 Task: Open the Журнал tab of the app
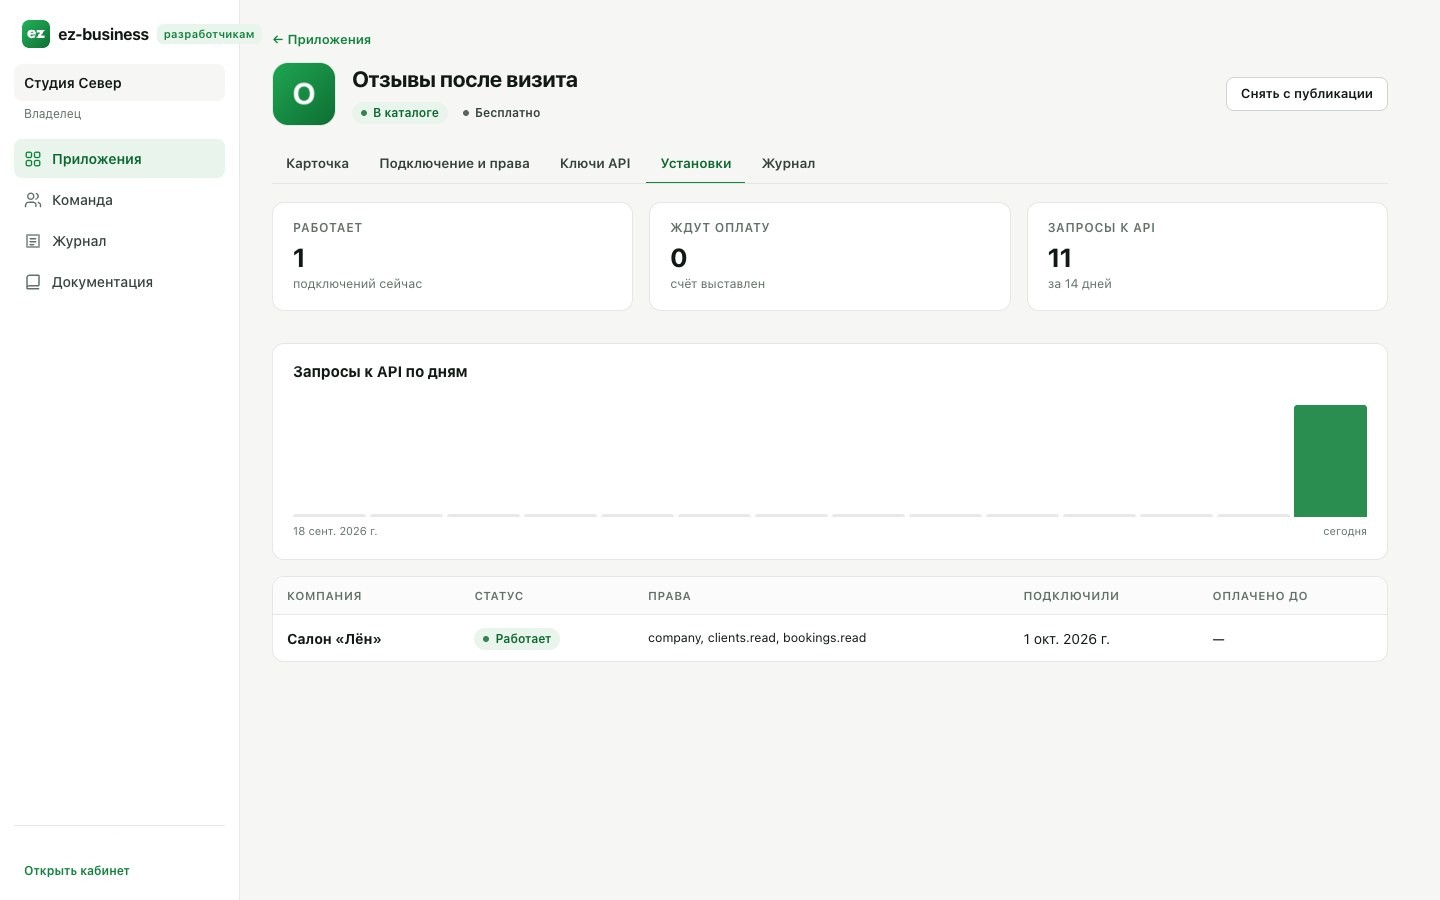pyautogui.click(x=788, y=164)
